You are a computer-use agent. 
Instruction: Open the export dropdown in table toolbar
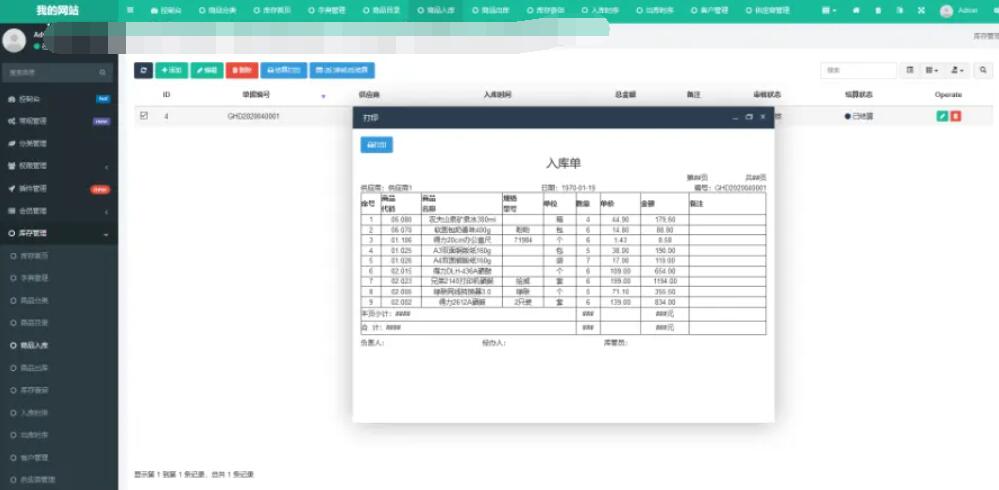958,71
